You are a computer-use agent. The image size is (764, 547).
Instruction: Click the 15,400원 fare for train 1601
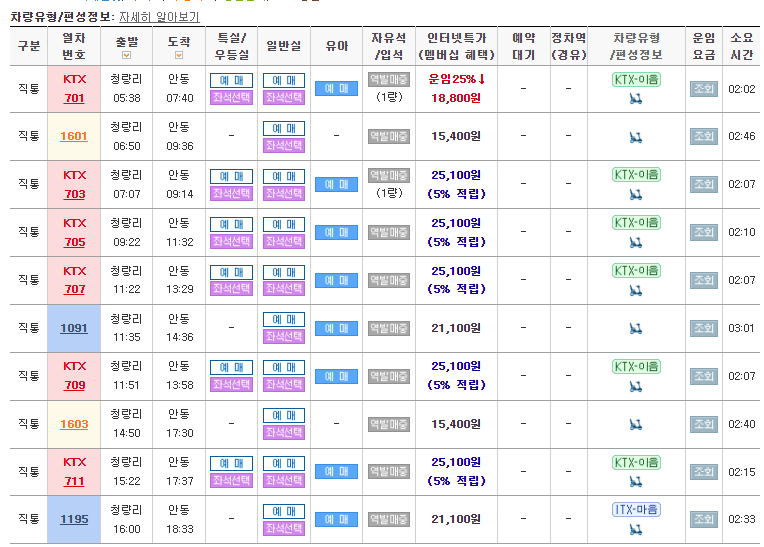456,136
